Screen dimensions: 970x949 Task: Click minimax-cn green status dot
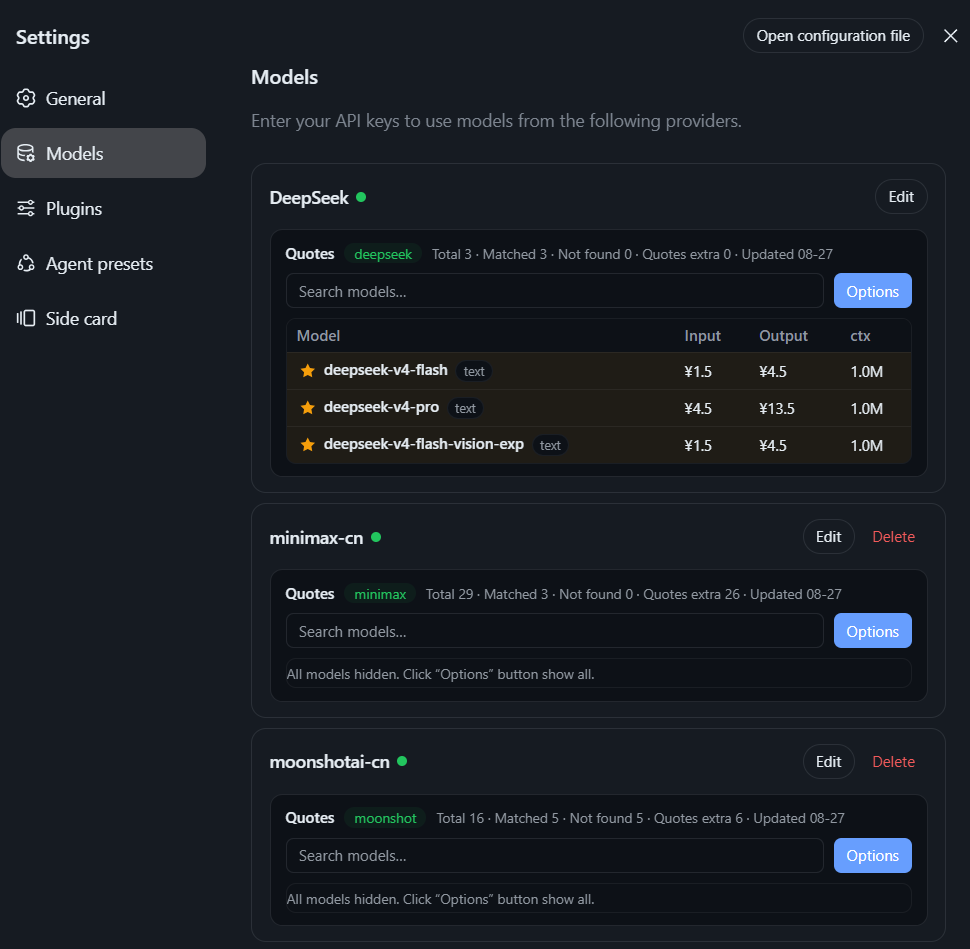tap(376, 537)
